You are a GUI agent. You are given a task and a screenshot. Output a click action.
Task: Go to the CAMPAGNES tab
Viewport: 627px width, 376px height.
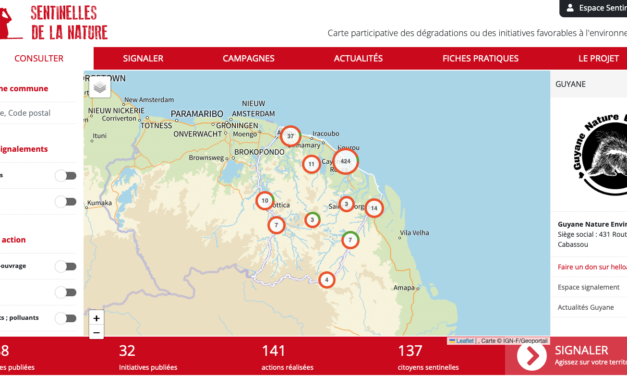(x=248, y=58)
